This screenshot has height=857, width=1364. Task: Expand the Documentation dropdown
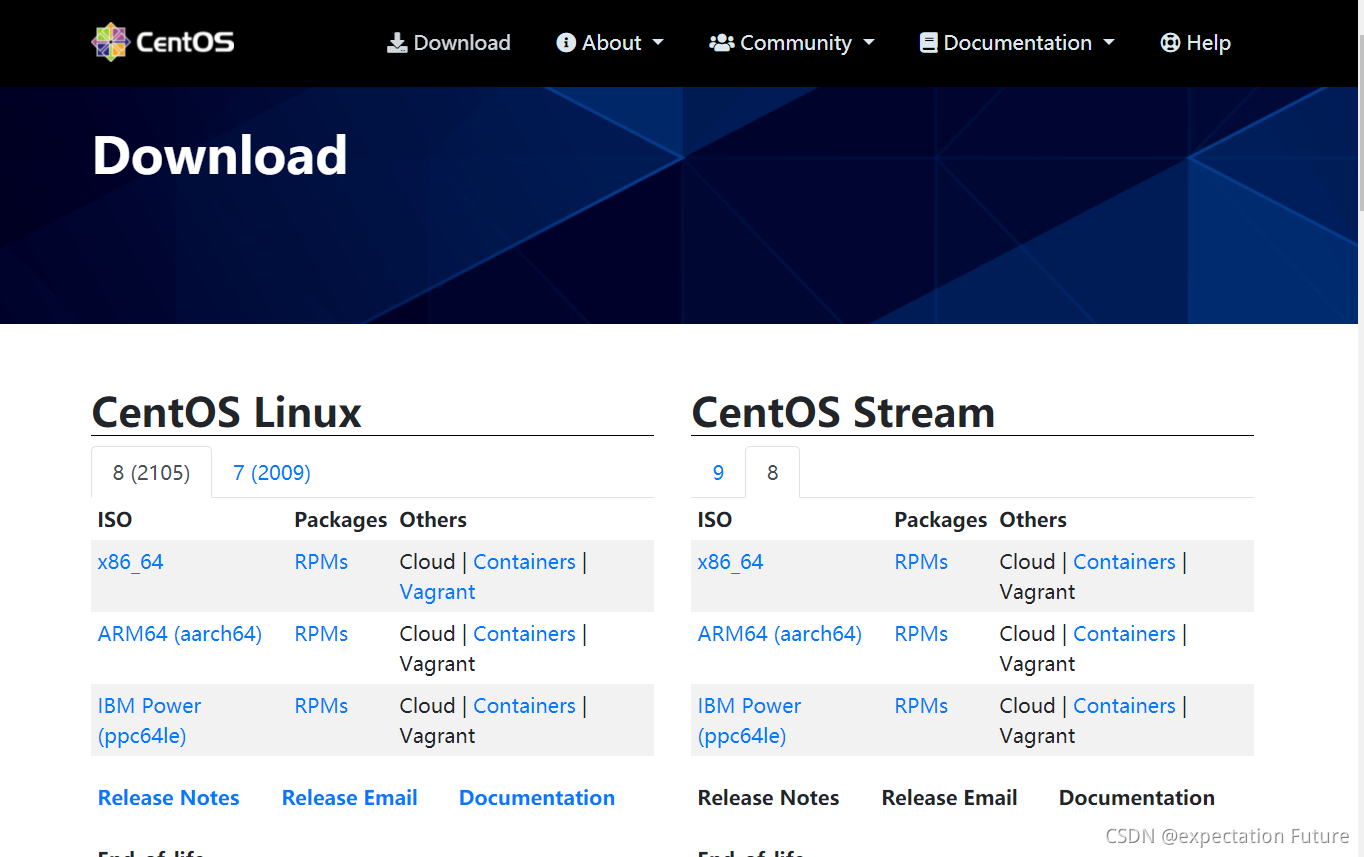[1016, 42]
